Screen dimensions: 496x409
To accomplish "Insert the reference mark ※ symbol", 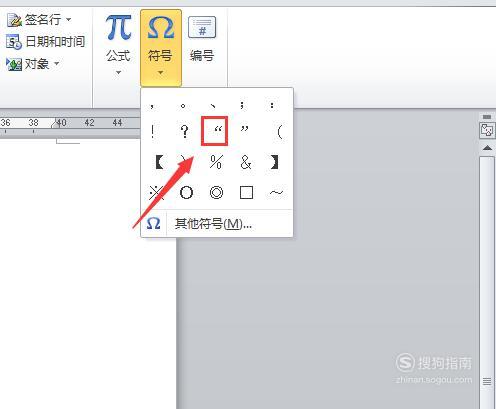I will click(156, 193).
